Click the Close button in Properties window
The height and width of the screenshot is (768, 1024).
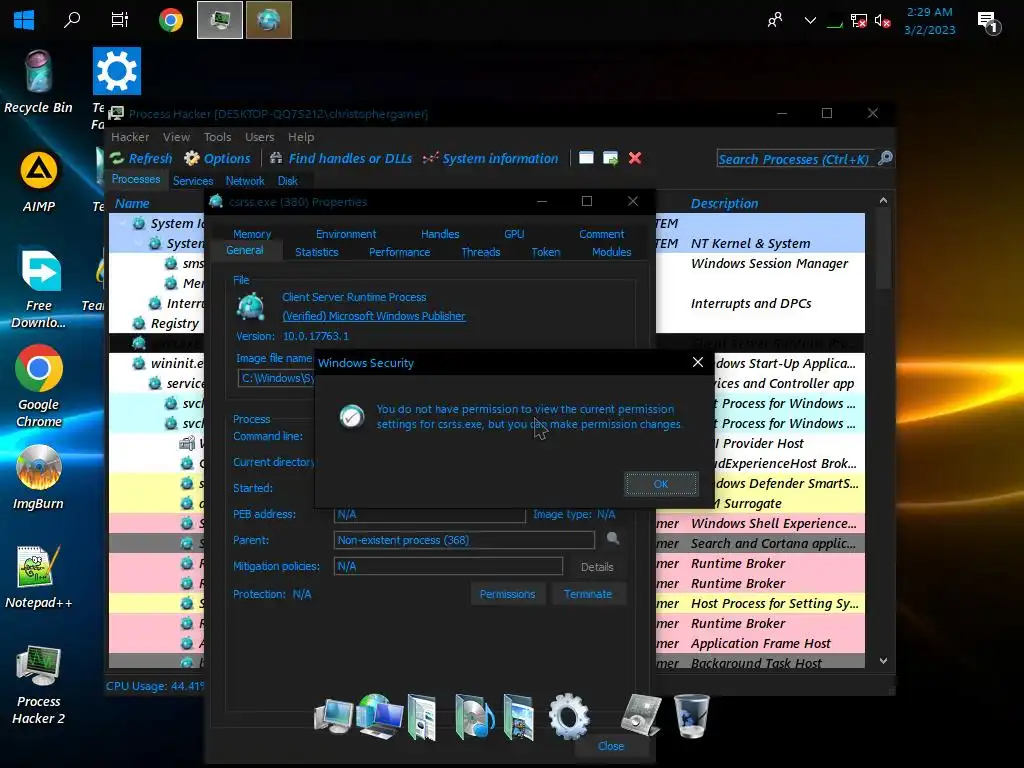pyautogui.click(x=611, y=746)
